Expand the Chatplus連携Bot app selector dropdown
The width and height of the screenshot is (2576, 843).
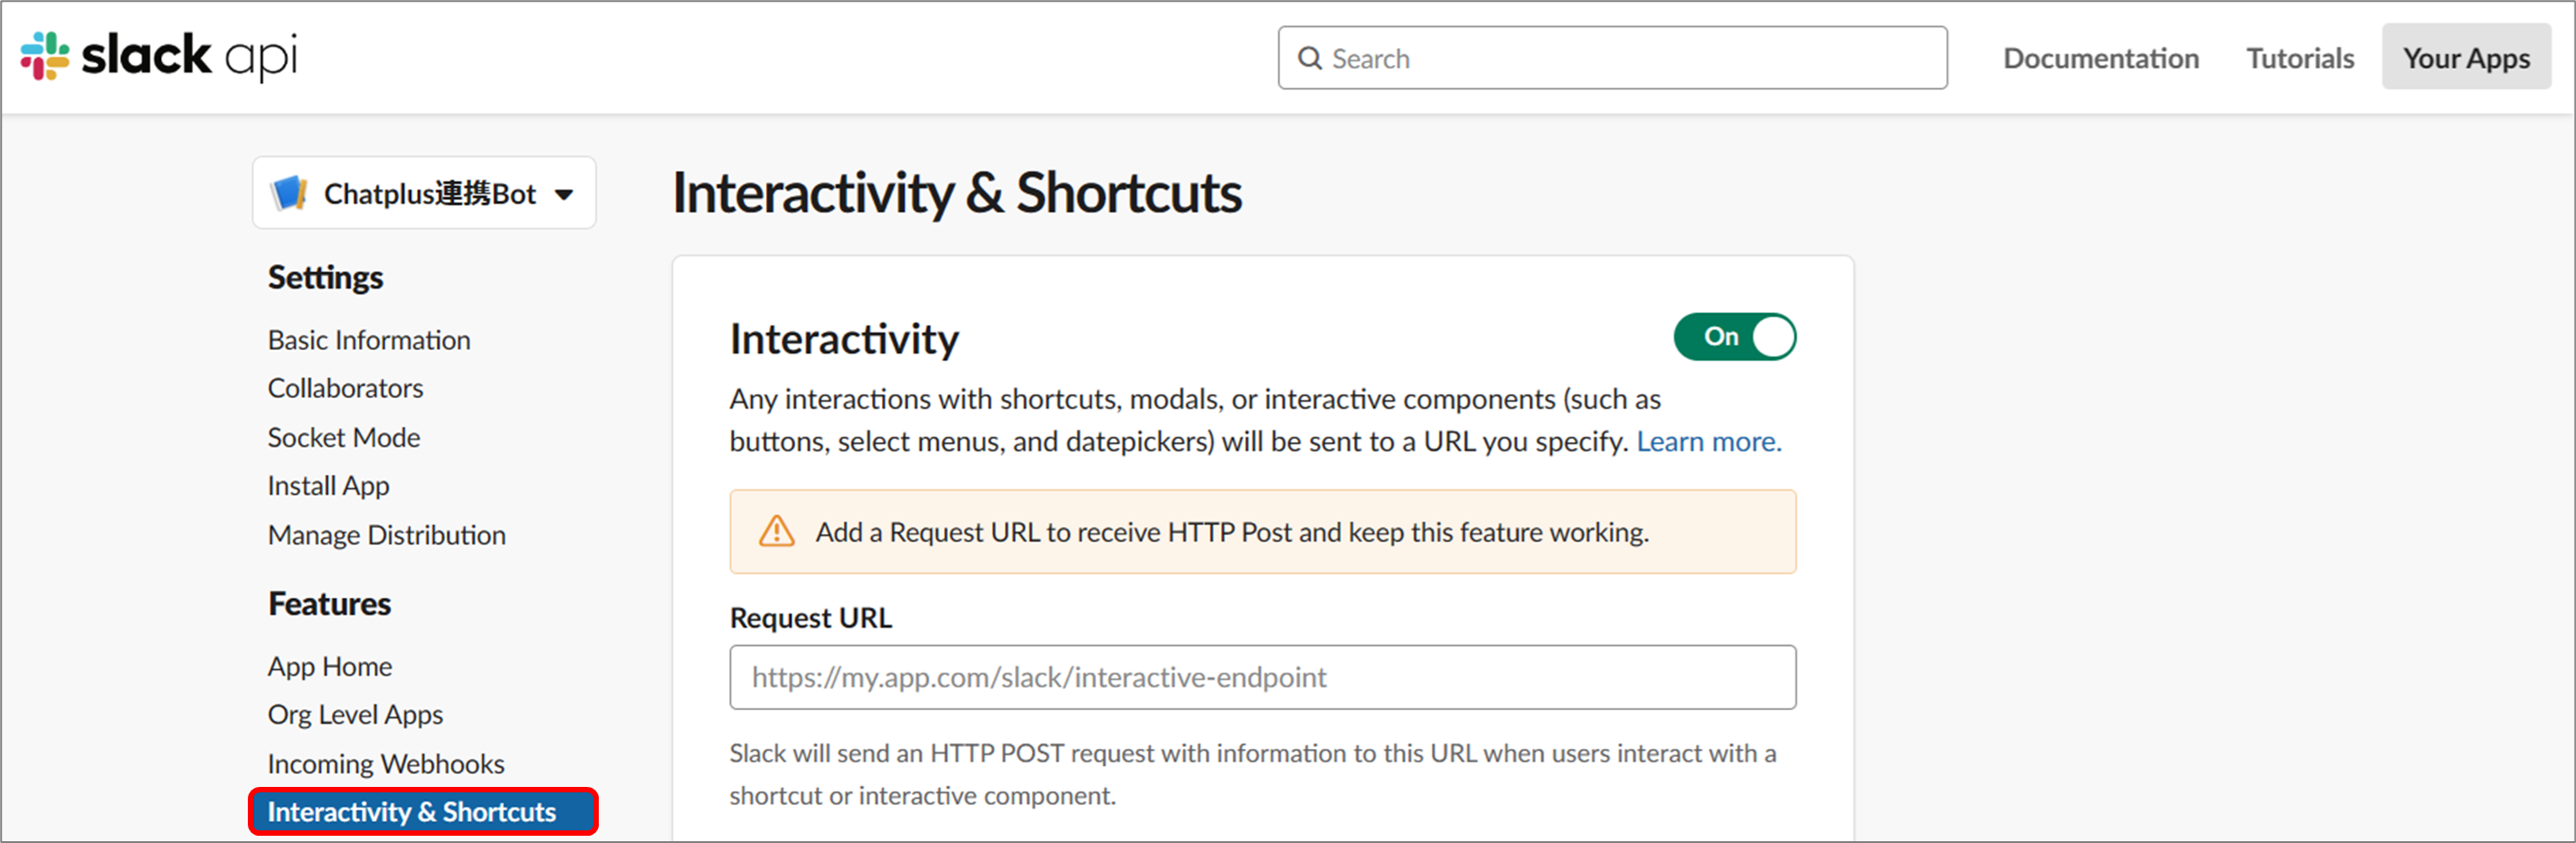click(x=424, y=193)
